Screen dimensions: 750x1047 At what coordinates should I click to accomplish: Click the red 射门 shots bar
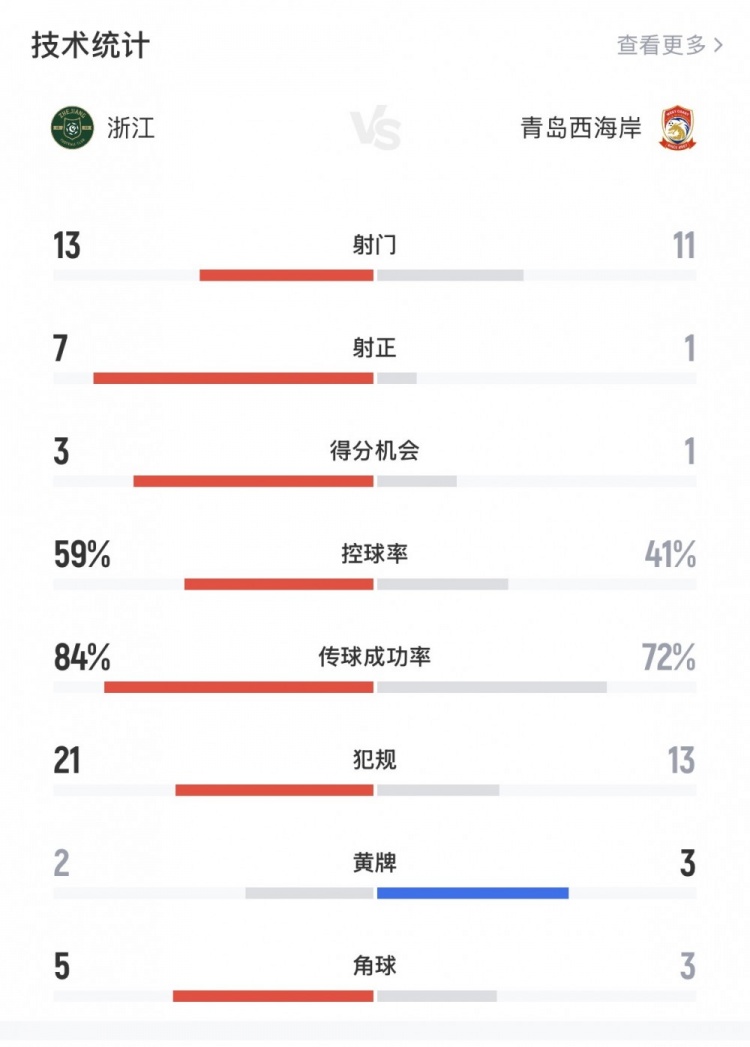[287, 275]
